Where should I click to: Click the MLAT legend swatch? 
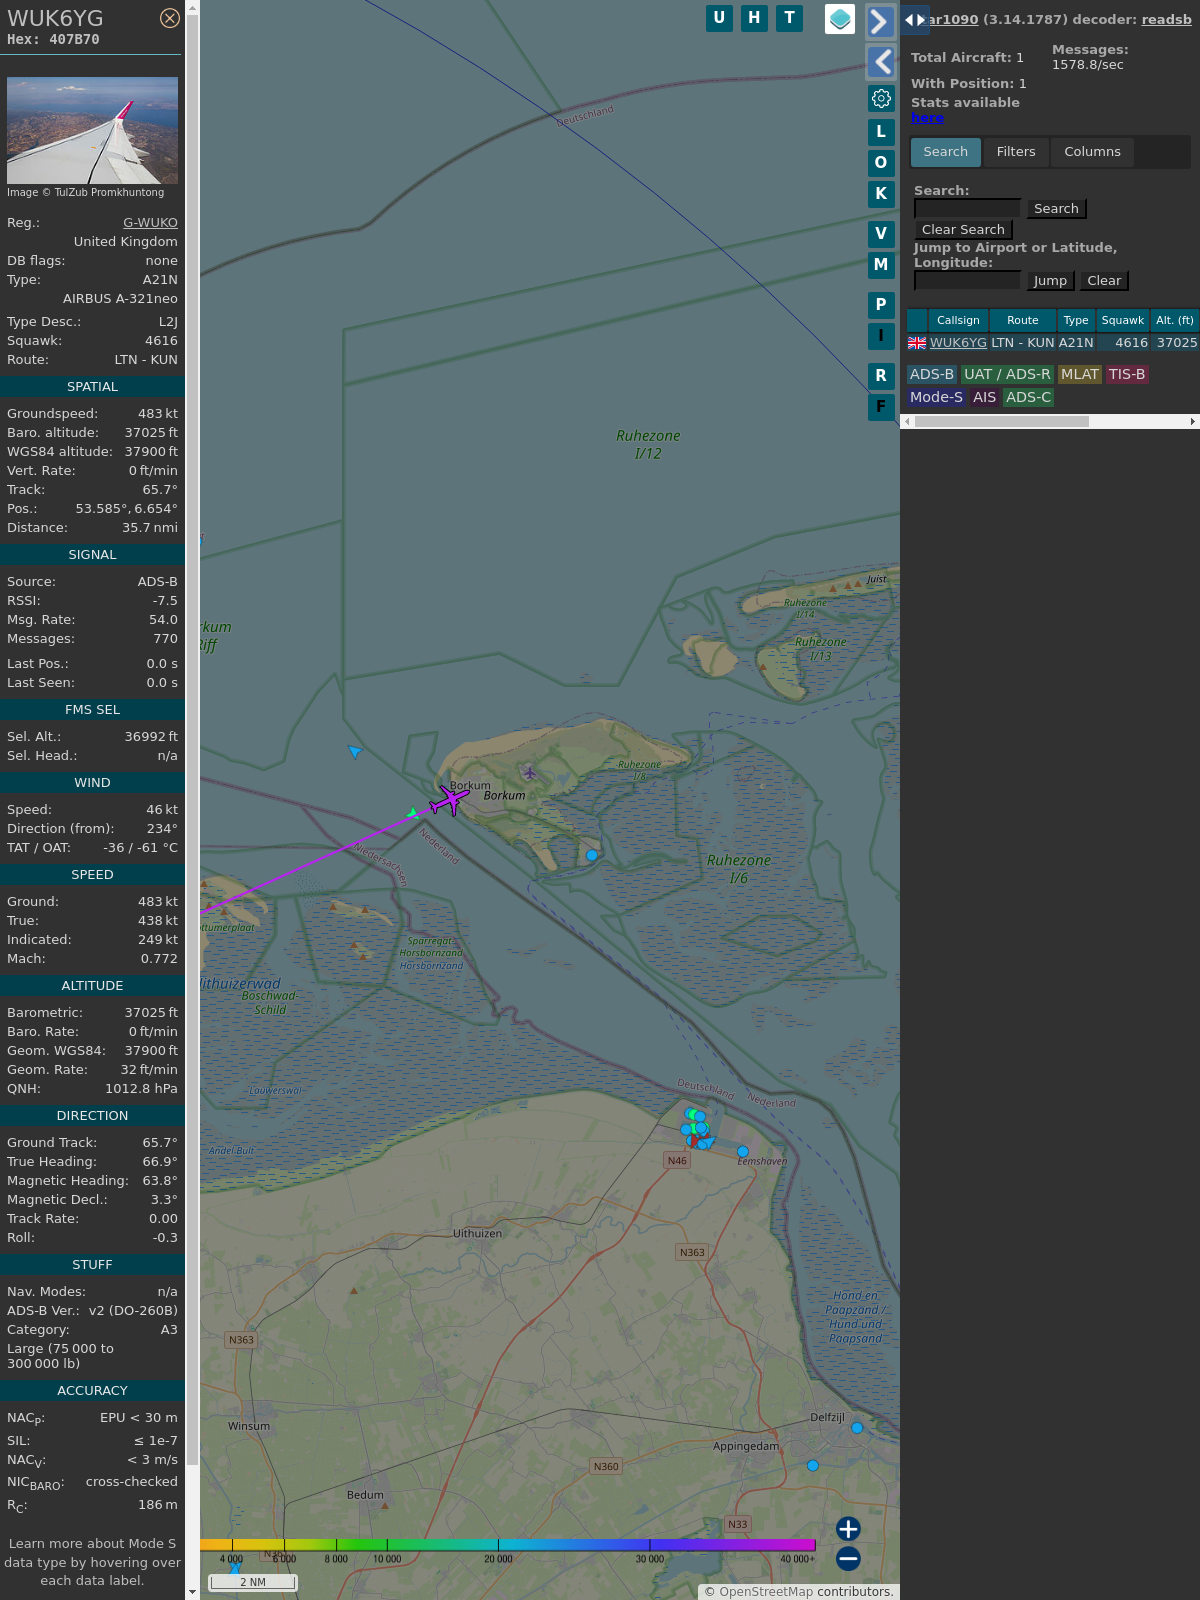pyautogui.click(x=1080, y=374)
